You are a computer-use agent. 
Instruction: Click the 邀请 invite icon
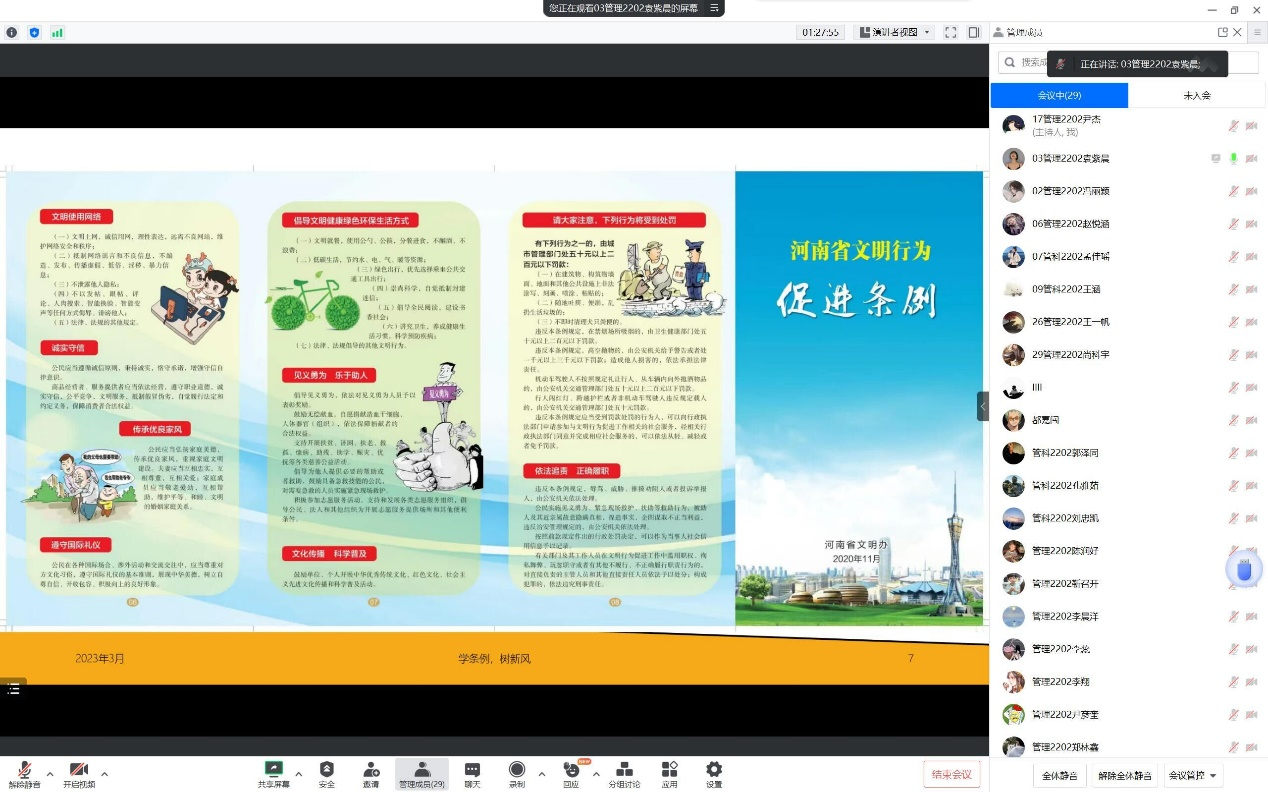371,773
